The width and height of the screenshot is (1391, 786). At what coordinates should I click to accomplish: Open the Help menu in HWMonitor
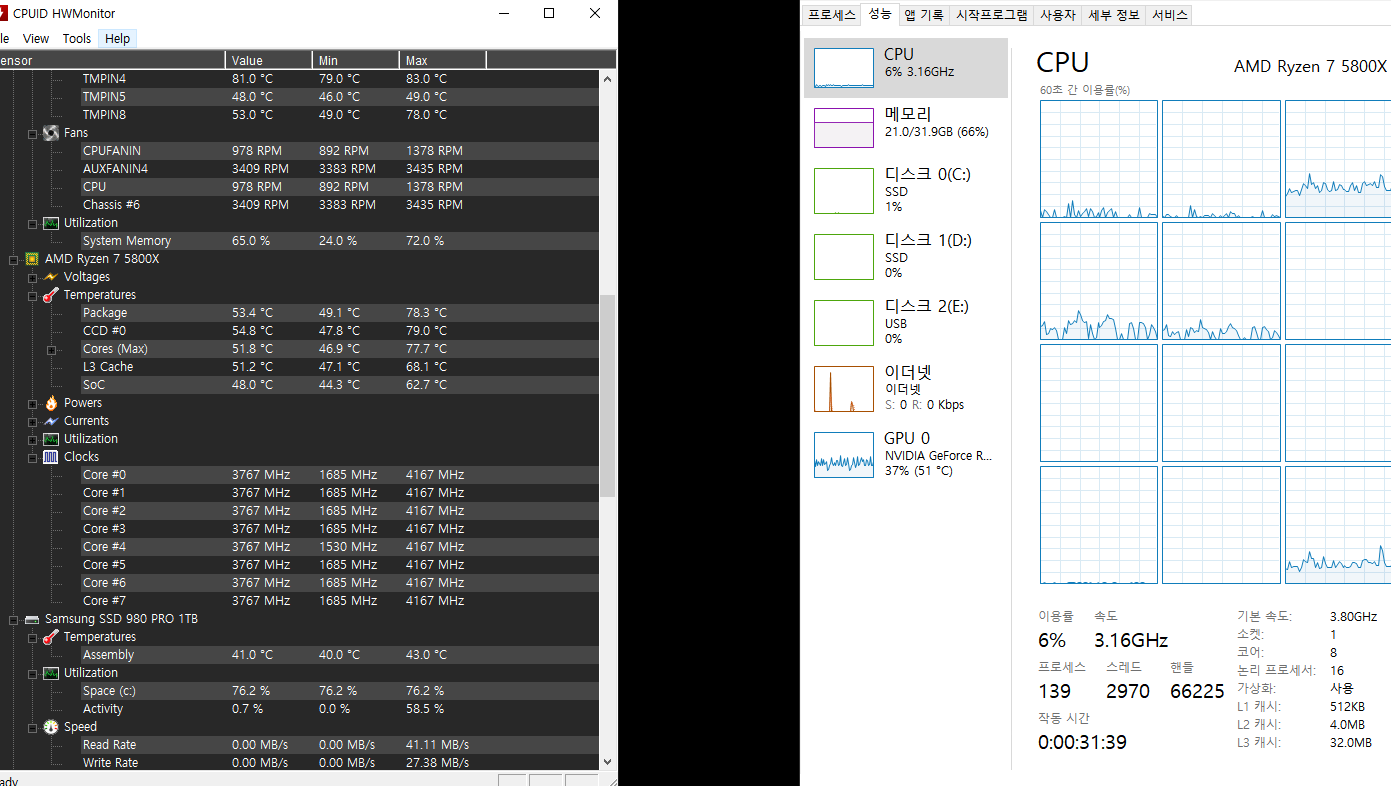(117, 39)
